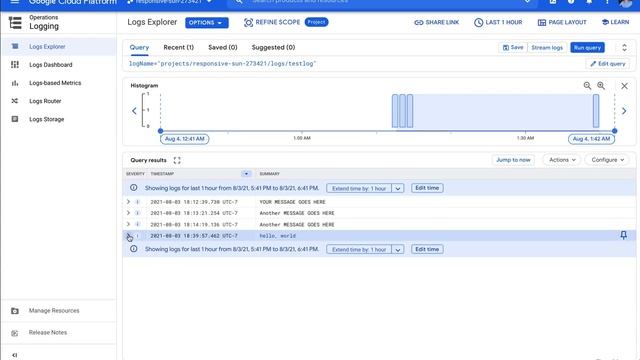Click the first histogram bar in the cluster
640x360 pixels.
[x=395, y=111]
